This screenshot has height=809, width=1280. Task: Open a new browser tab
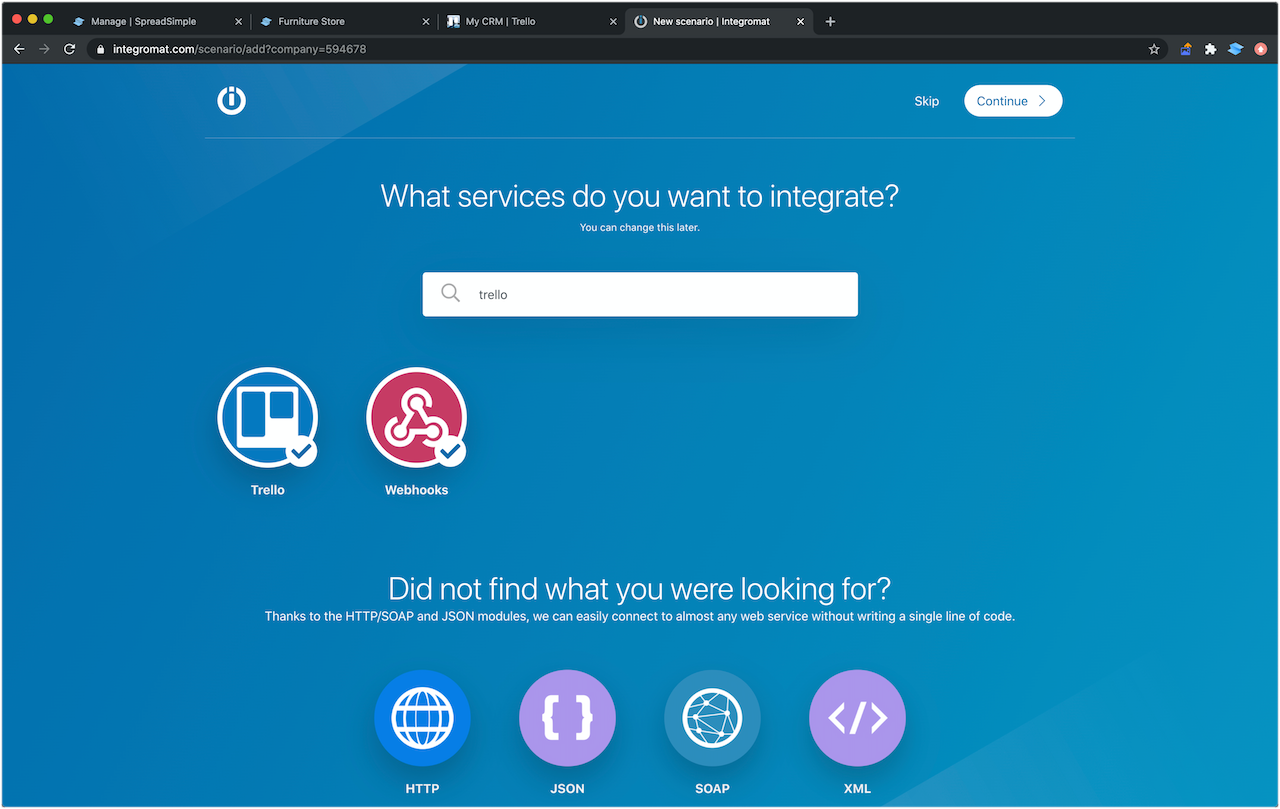831,20
